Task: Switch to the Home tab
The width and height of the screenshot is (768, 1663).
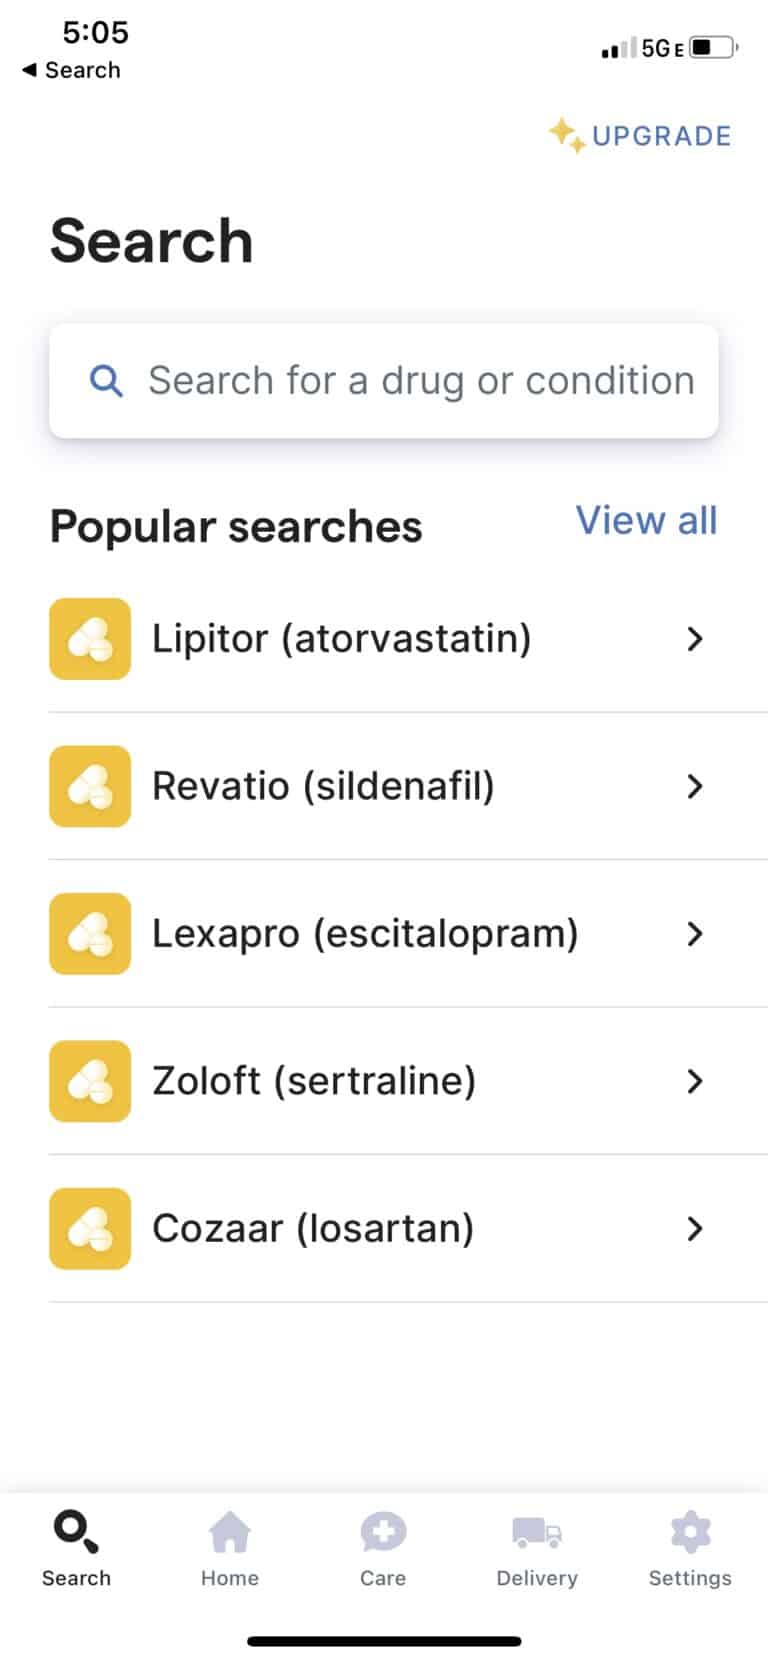Action: click(x=230, y=1548)
